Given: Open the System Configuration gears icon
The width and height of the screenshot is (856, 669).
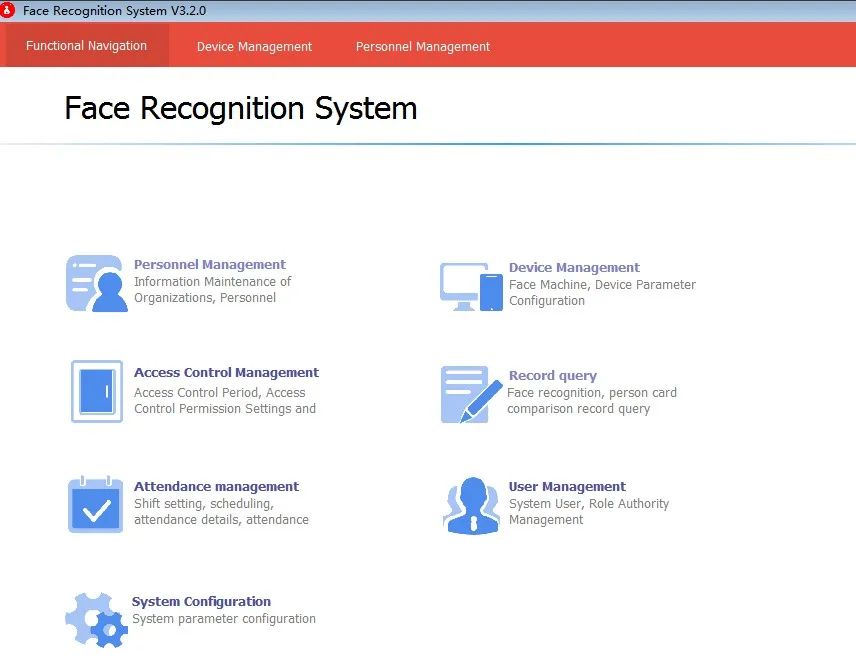Looking at the screenshot, I should [96, 619].
